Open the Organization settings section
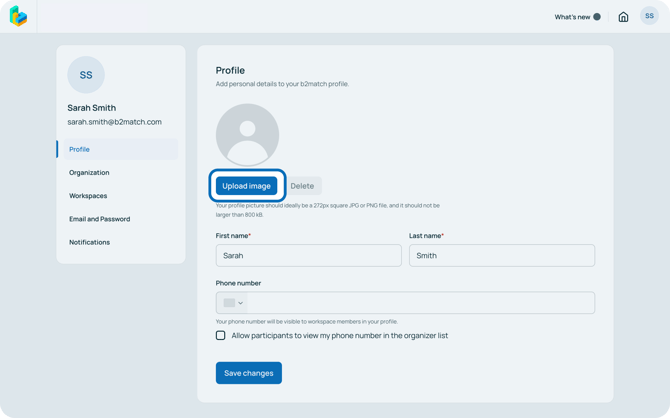 coord(89,172)
